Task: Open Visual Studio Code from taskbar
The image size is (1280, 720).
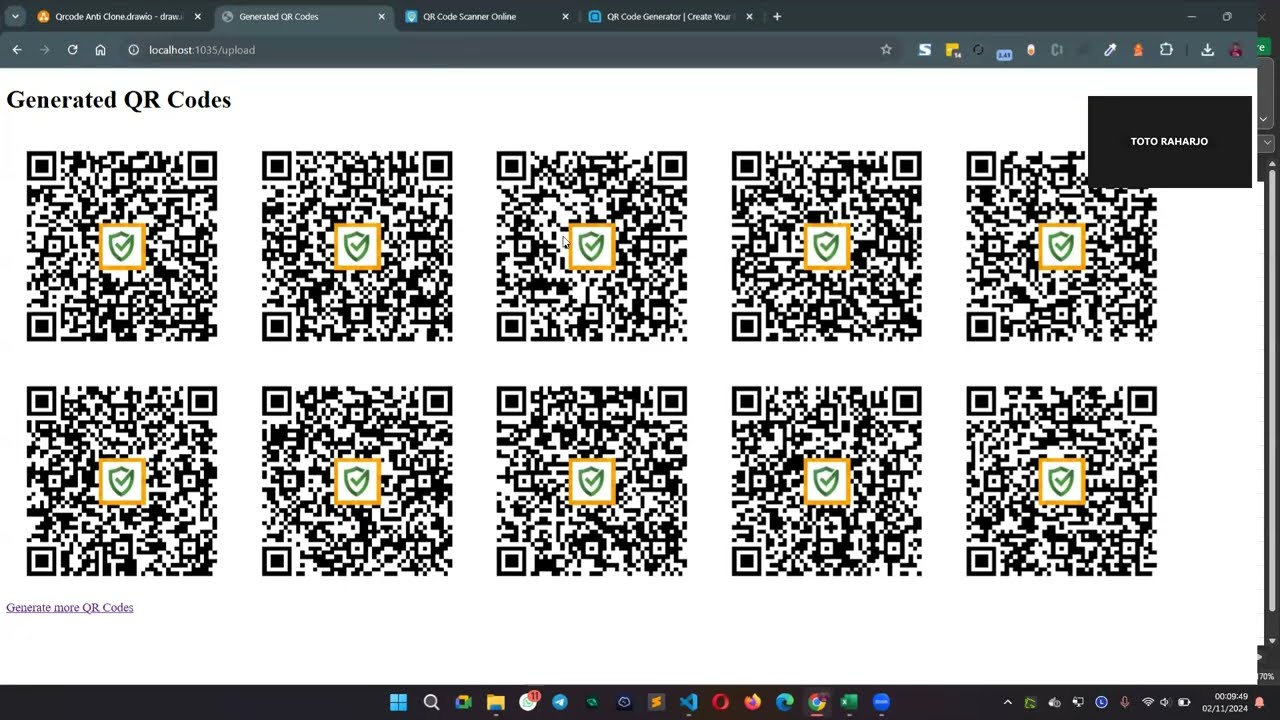Action: (688, 702)
